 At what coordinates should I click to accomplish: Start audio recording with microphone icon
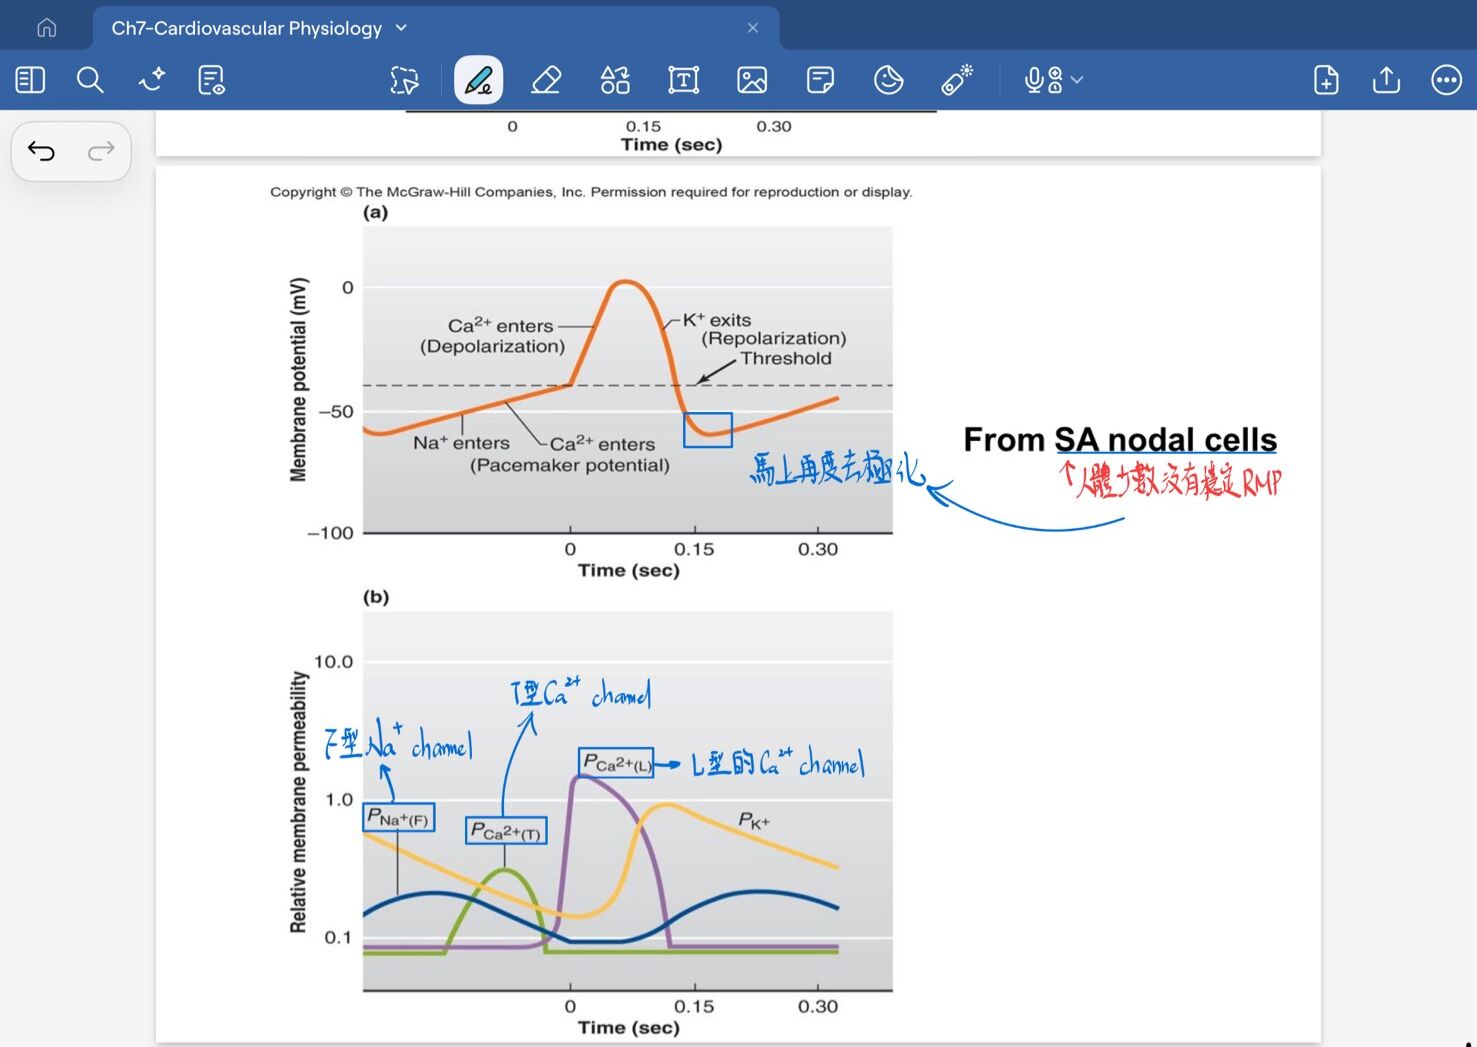(1043, 80)
